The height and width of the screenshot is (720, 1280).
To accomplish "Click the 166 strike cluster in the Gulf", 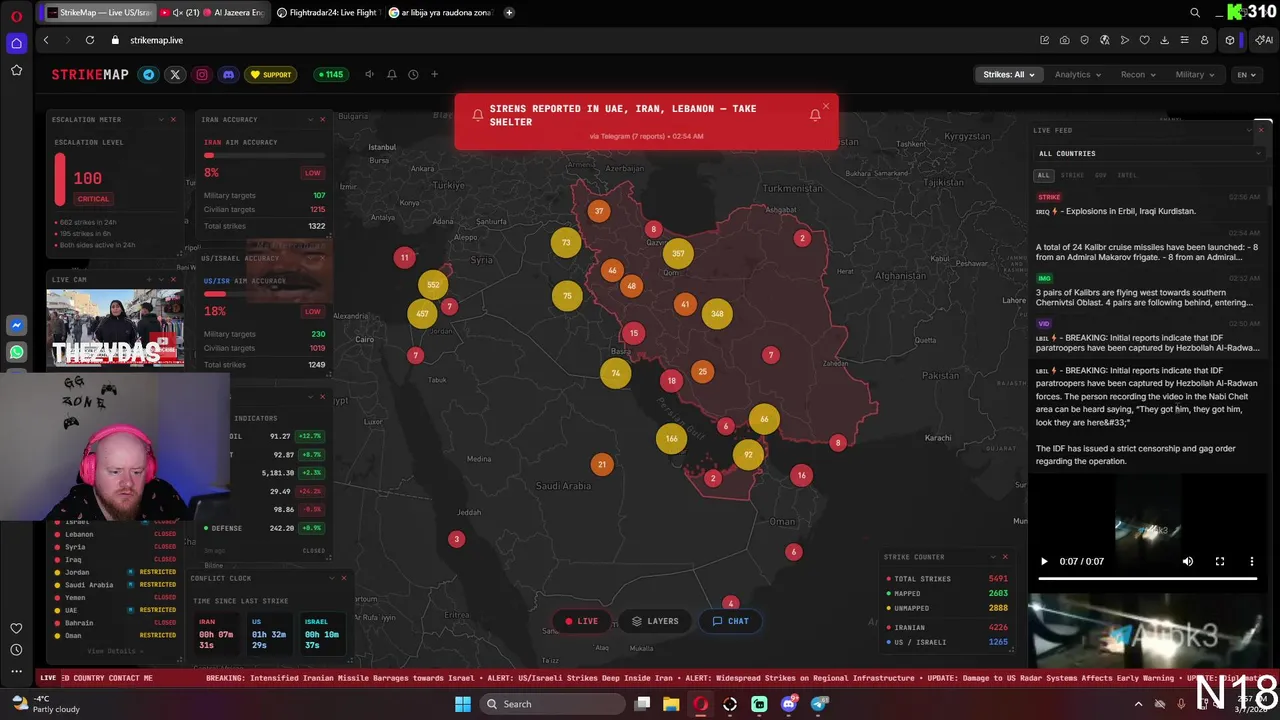I will tap(671, 438).
